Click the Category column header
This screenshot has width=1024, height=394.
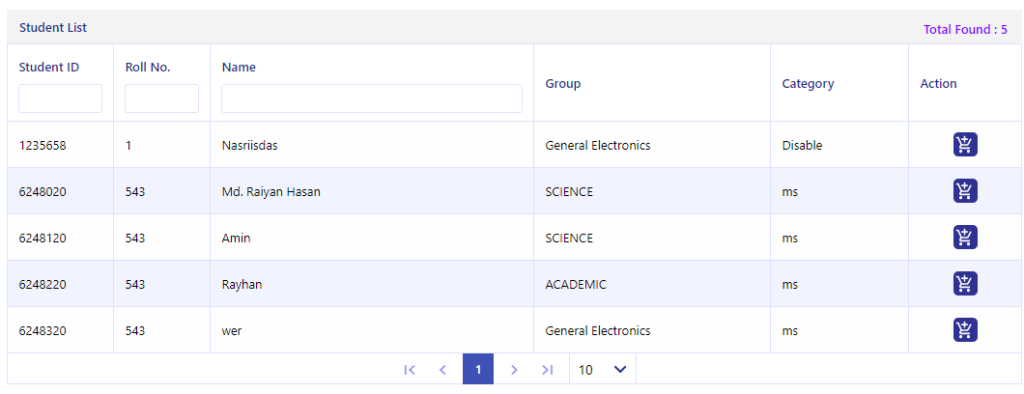click(808, 84)
